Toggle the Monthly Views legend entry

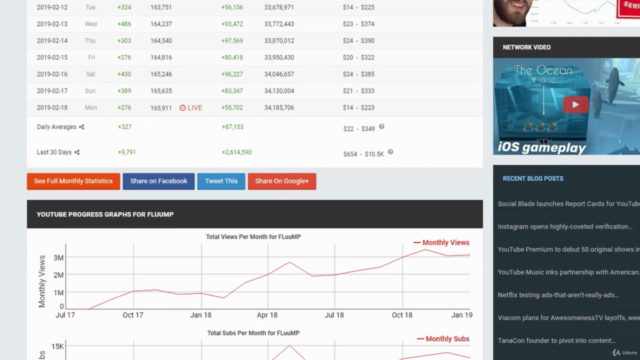tap(441, 242)
